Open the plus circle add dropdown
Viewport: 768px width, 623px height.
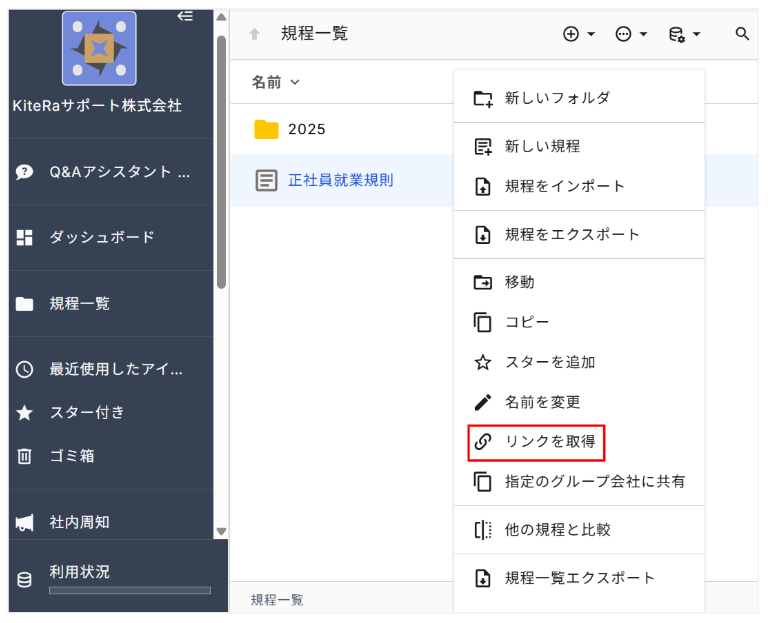[578, 34]
